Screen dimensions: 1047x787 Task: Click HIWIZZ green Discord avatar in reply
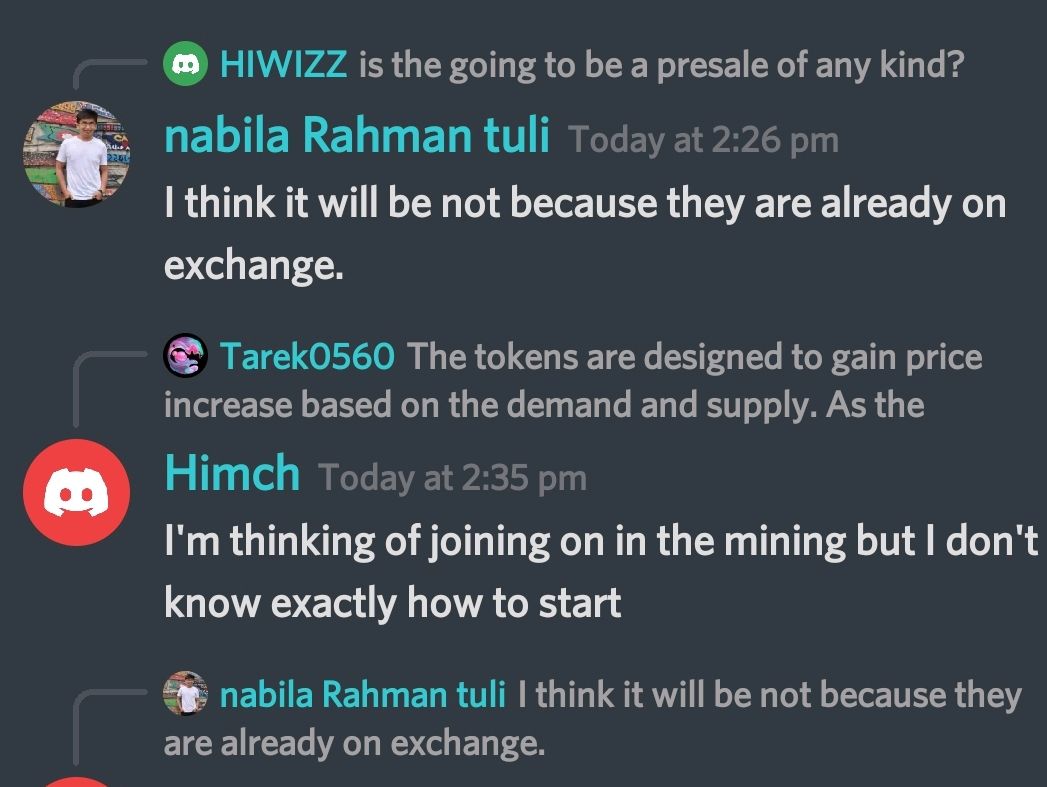(x=186, y=63)
